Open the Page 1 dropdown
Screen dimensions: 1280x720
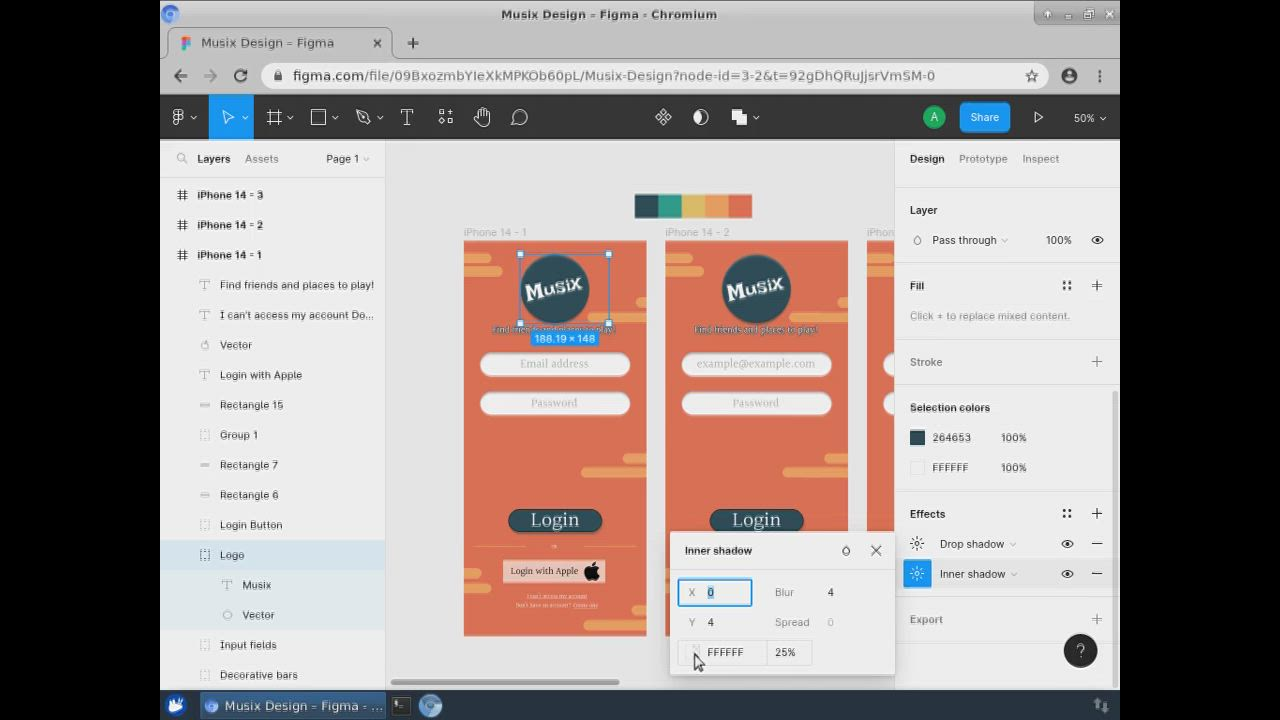click(346, 158)
